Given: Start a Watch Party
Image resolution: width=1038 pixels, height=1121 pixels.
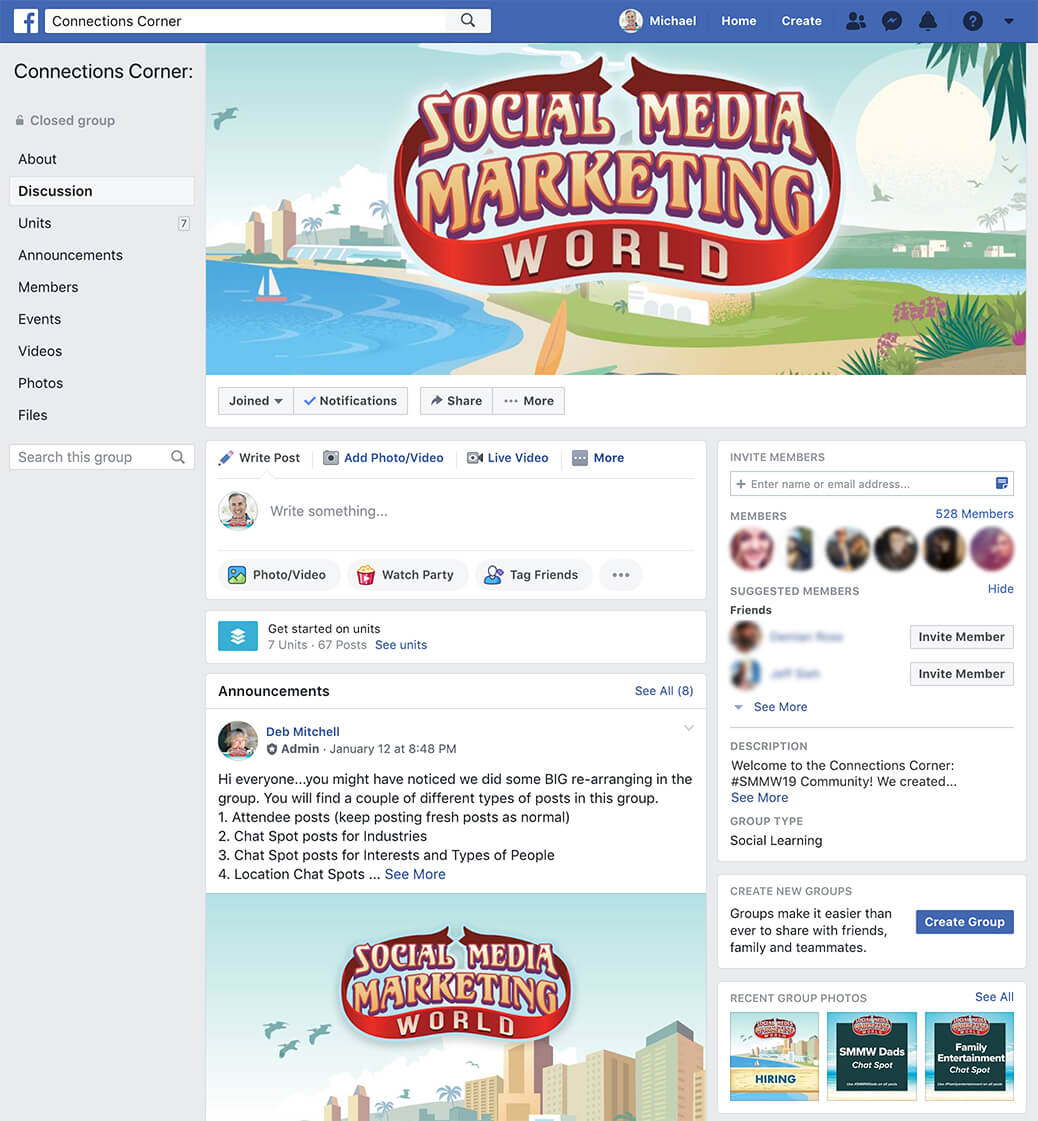Looking at the screenshot, I should click(406, 575).
